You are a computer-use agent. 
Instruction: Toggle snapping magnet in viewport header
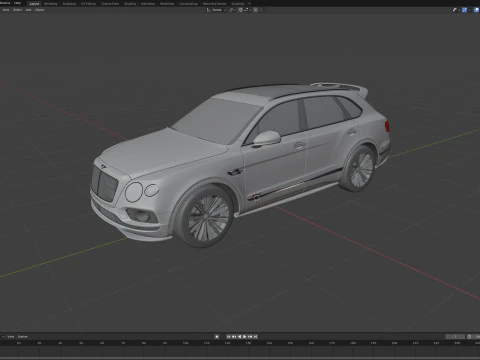(x=240, y=10)
